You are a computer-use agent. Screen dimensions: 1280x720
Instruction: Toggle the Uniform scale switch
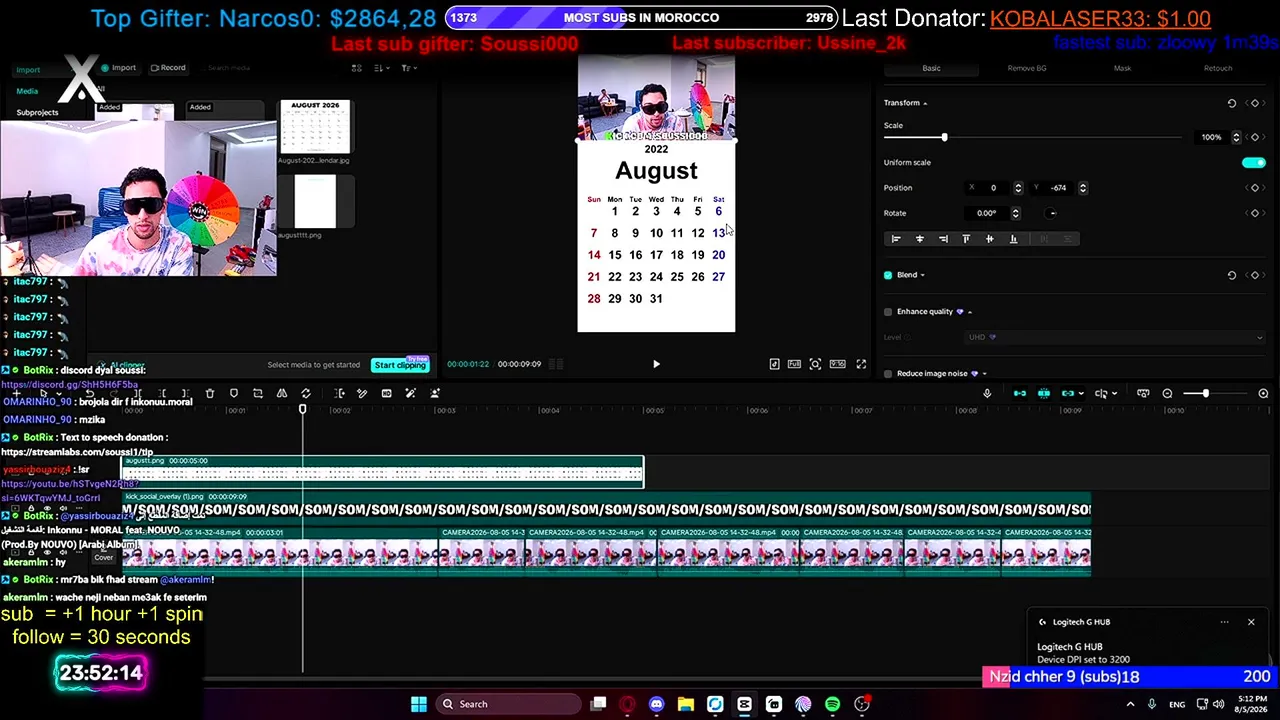click(x=1253, y=162)
